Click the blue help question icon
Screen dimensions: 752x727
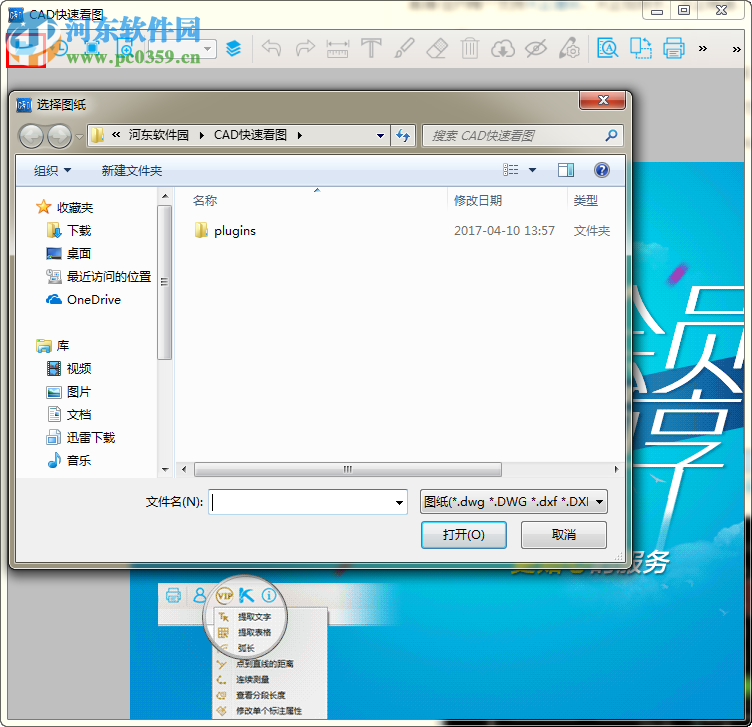coord(602,170)
